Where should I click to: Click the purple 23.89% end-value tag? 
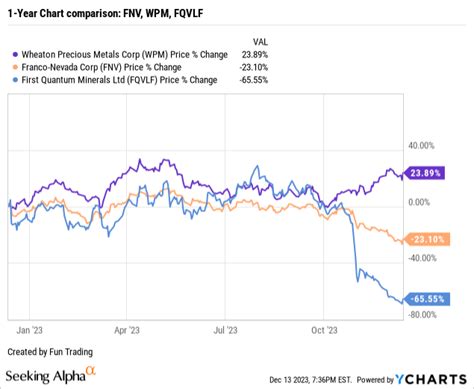[424, 173]
